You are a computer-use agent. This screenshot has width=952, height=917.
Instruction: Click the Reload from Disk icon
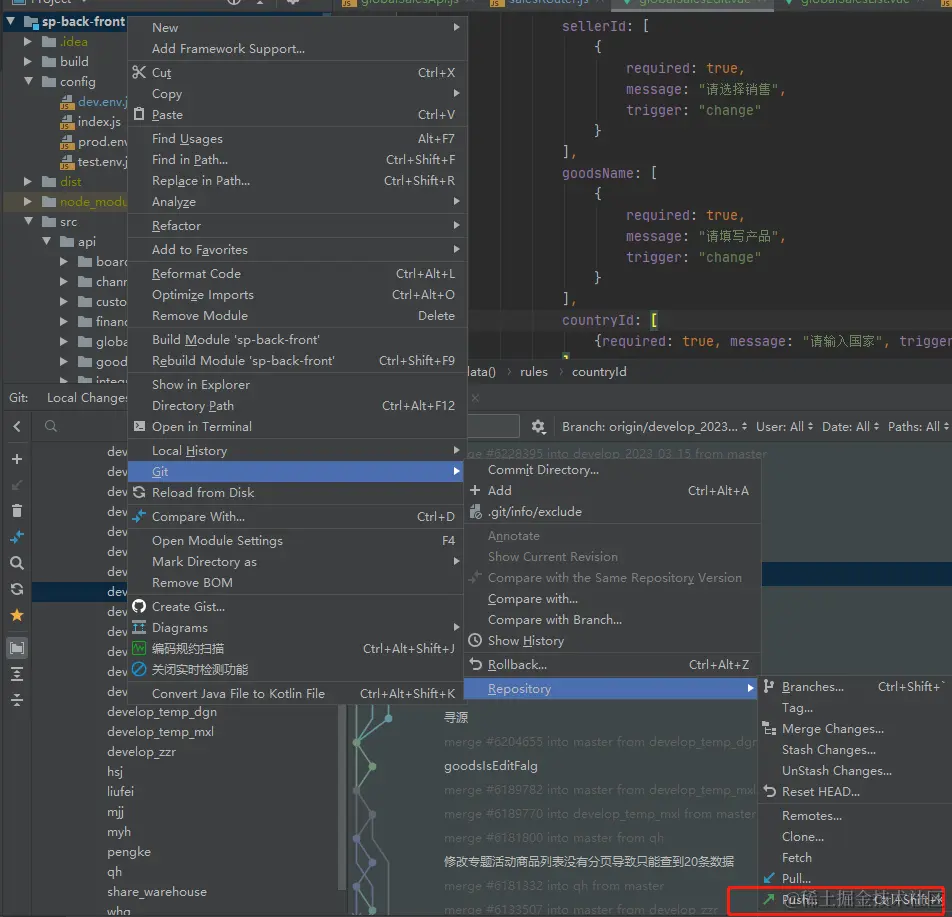(139, 493)
